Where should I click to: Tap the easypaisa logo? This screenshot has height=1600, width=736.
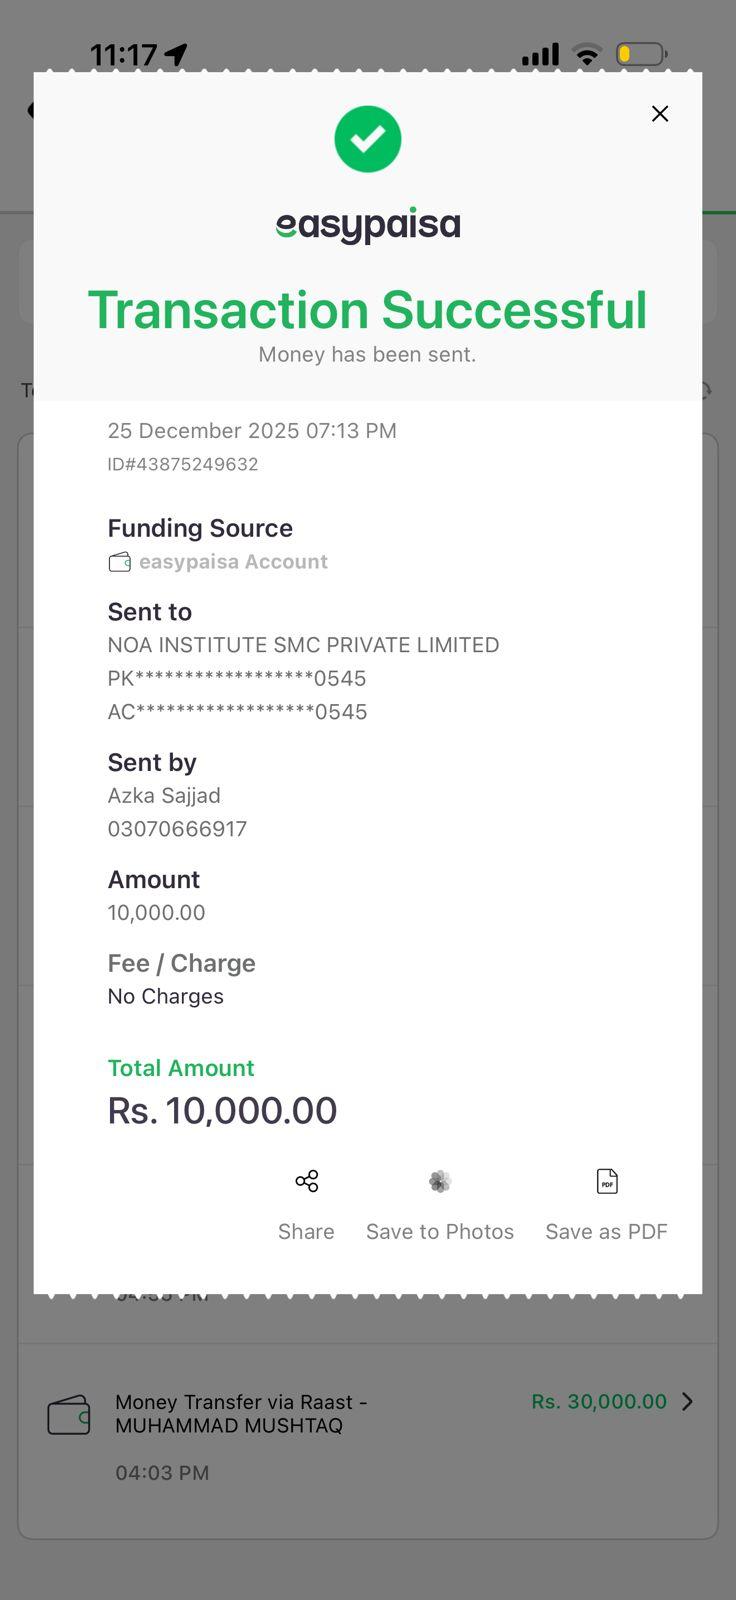[368, 226]
